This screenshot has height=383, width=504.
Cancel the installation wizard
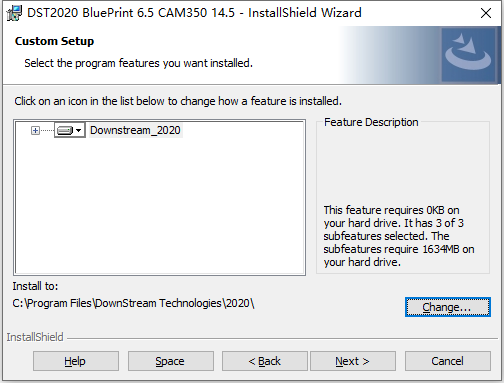tap(448, 361)
